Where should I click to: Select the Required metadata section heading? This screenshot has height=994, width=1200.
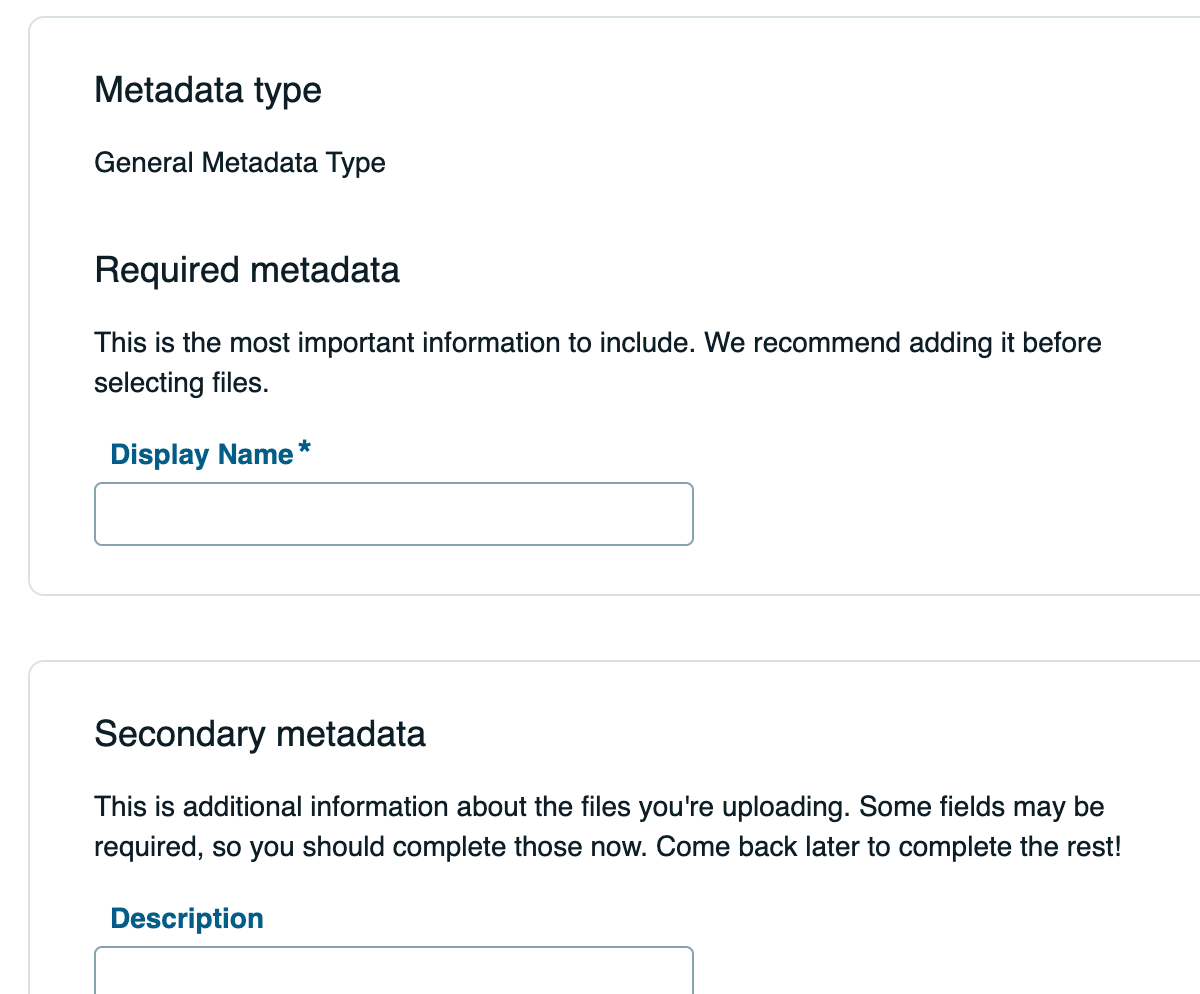(x=246, y=269)
